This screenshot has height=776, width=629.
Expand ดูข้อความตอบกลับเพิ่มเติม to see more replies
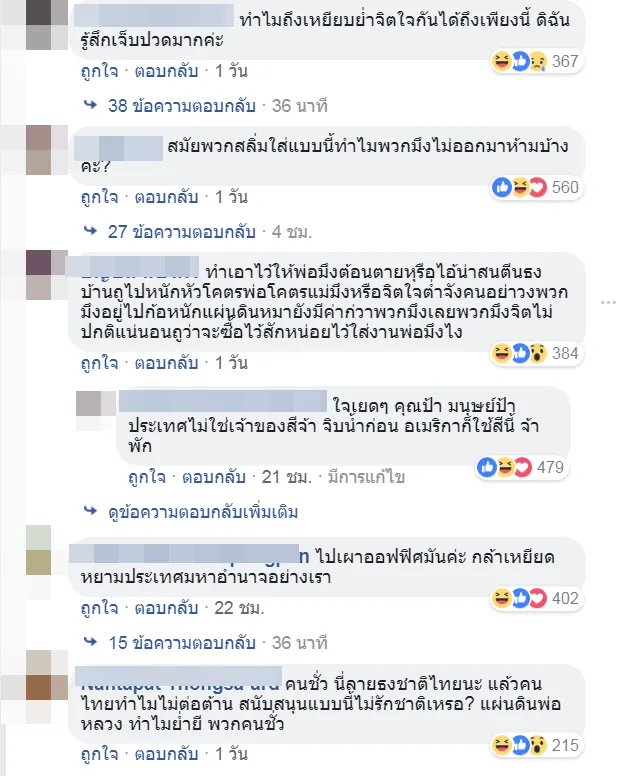pyautogui.click(x=203, y=512)
